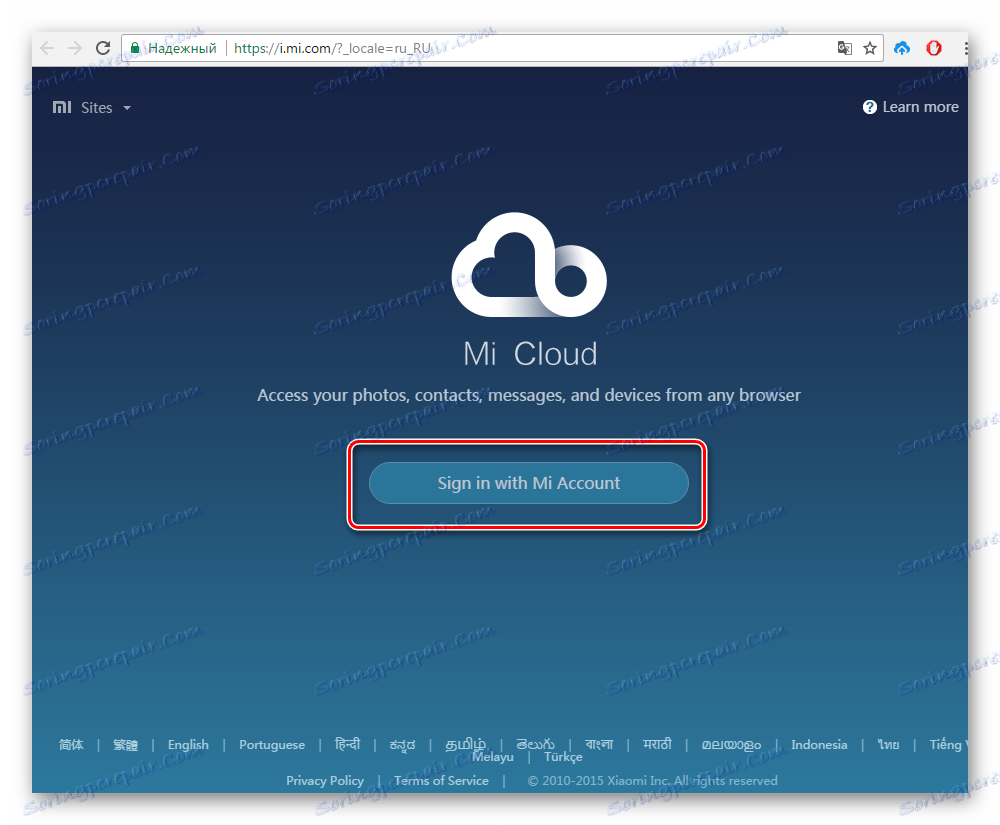This screenshot has height=825, width=1000.
Task: Switch language to Traditional Chinese 繁體
Action: 125,745
